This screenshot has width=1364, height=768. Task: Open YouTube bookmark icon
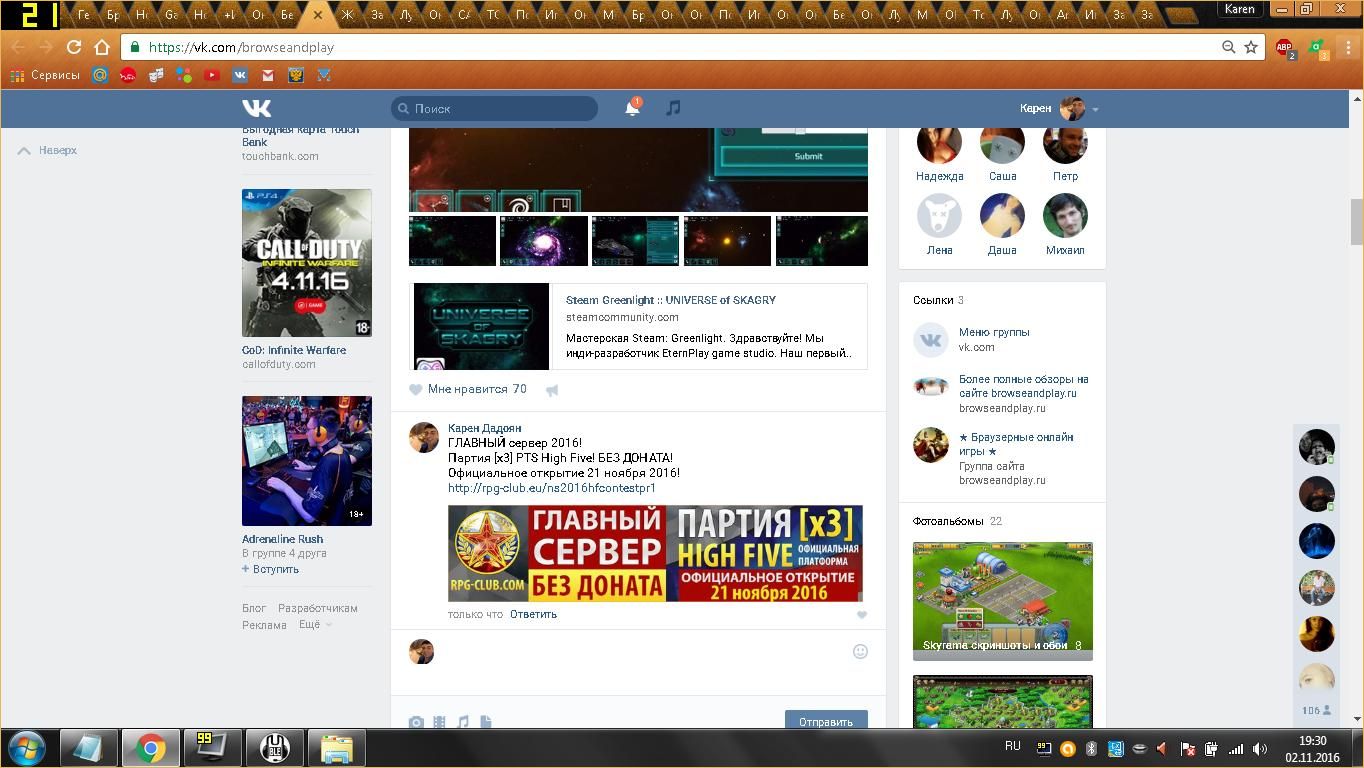(212, 75)
